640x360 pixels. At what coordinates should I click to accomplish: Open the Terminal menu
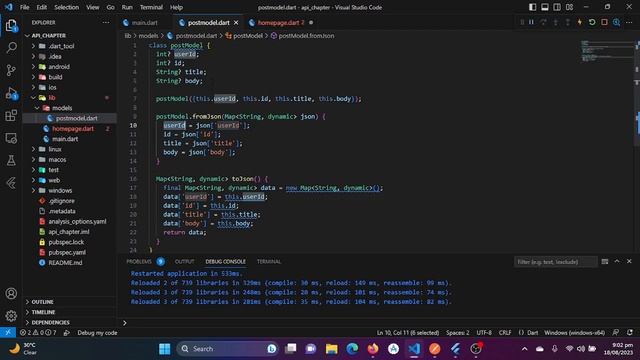(x=151, y=7)
